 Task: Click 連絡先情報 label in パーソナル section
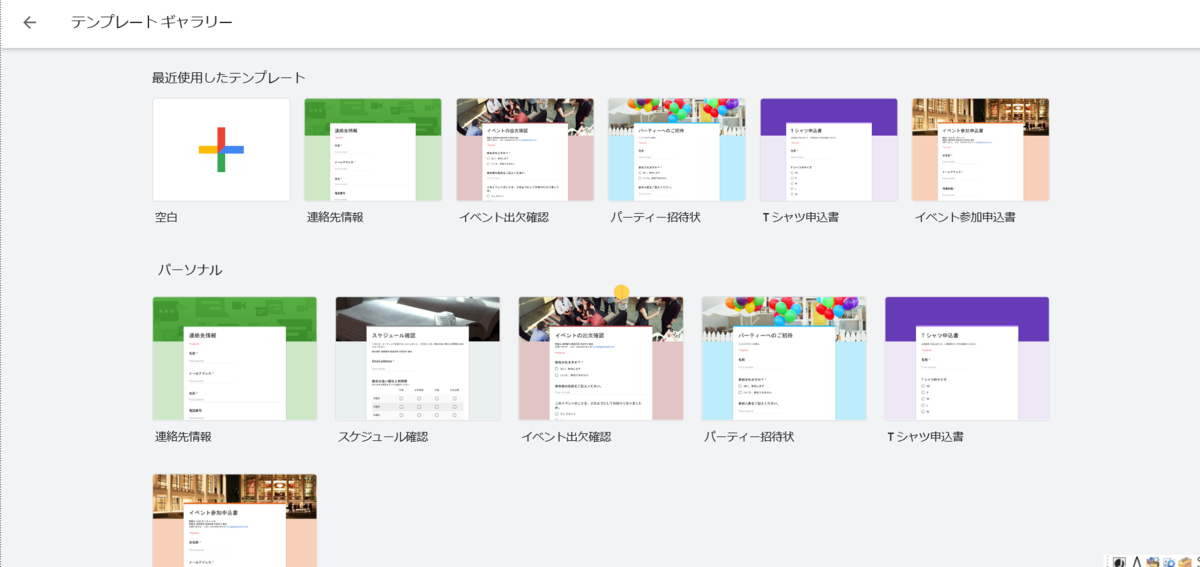(183, 437)
